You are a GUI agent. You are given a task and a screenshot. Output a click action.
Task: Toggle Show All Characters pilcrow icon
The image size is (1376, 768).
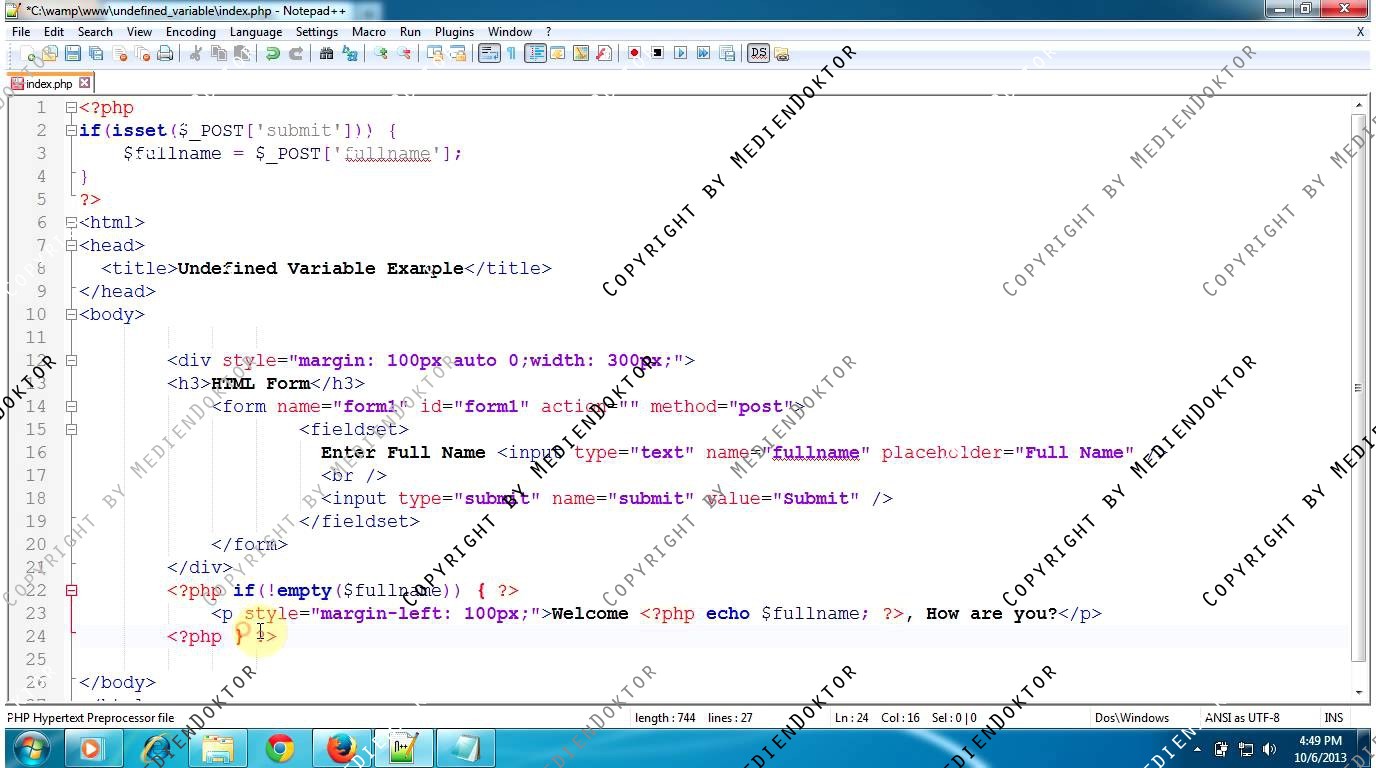[x=511, y=54]
